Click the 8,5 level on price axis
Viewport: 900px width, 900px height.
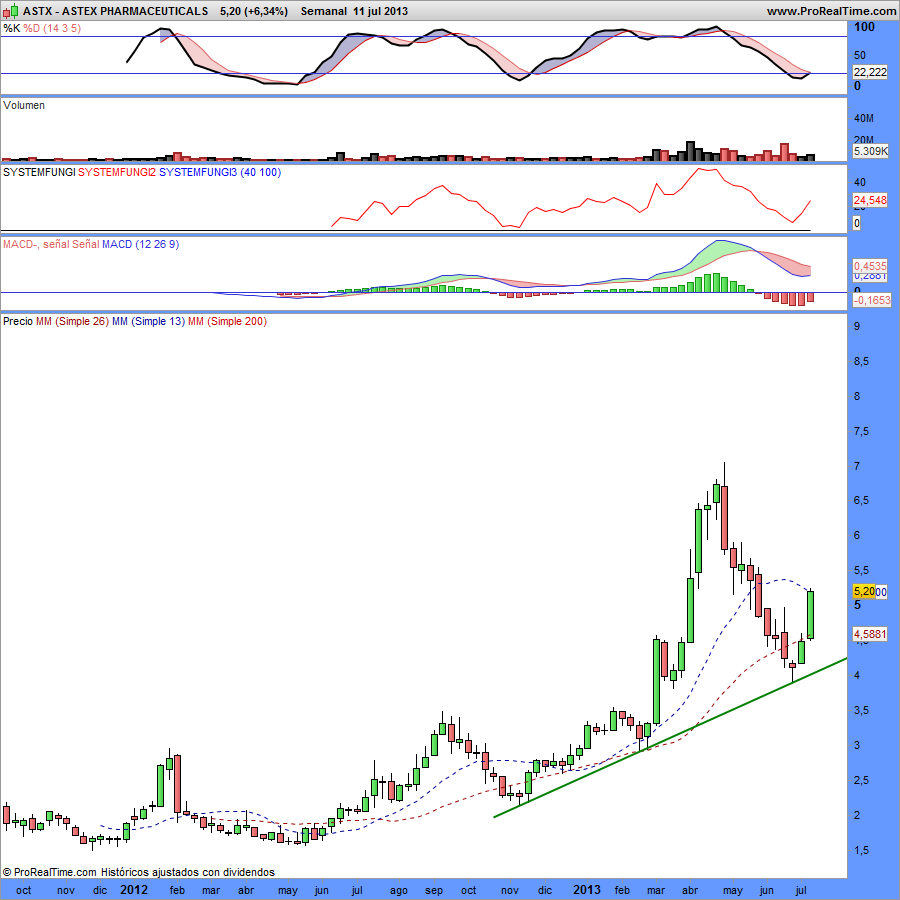point(861,361)
